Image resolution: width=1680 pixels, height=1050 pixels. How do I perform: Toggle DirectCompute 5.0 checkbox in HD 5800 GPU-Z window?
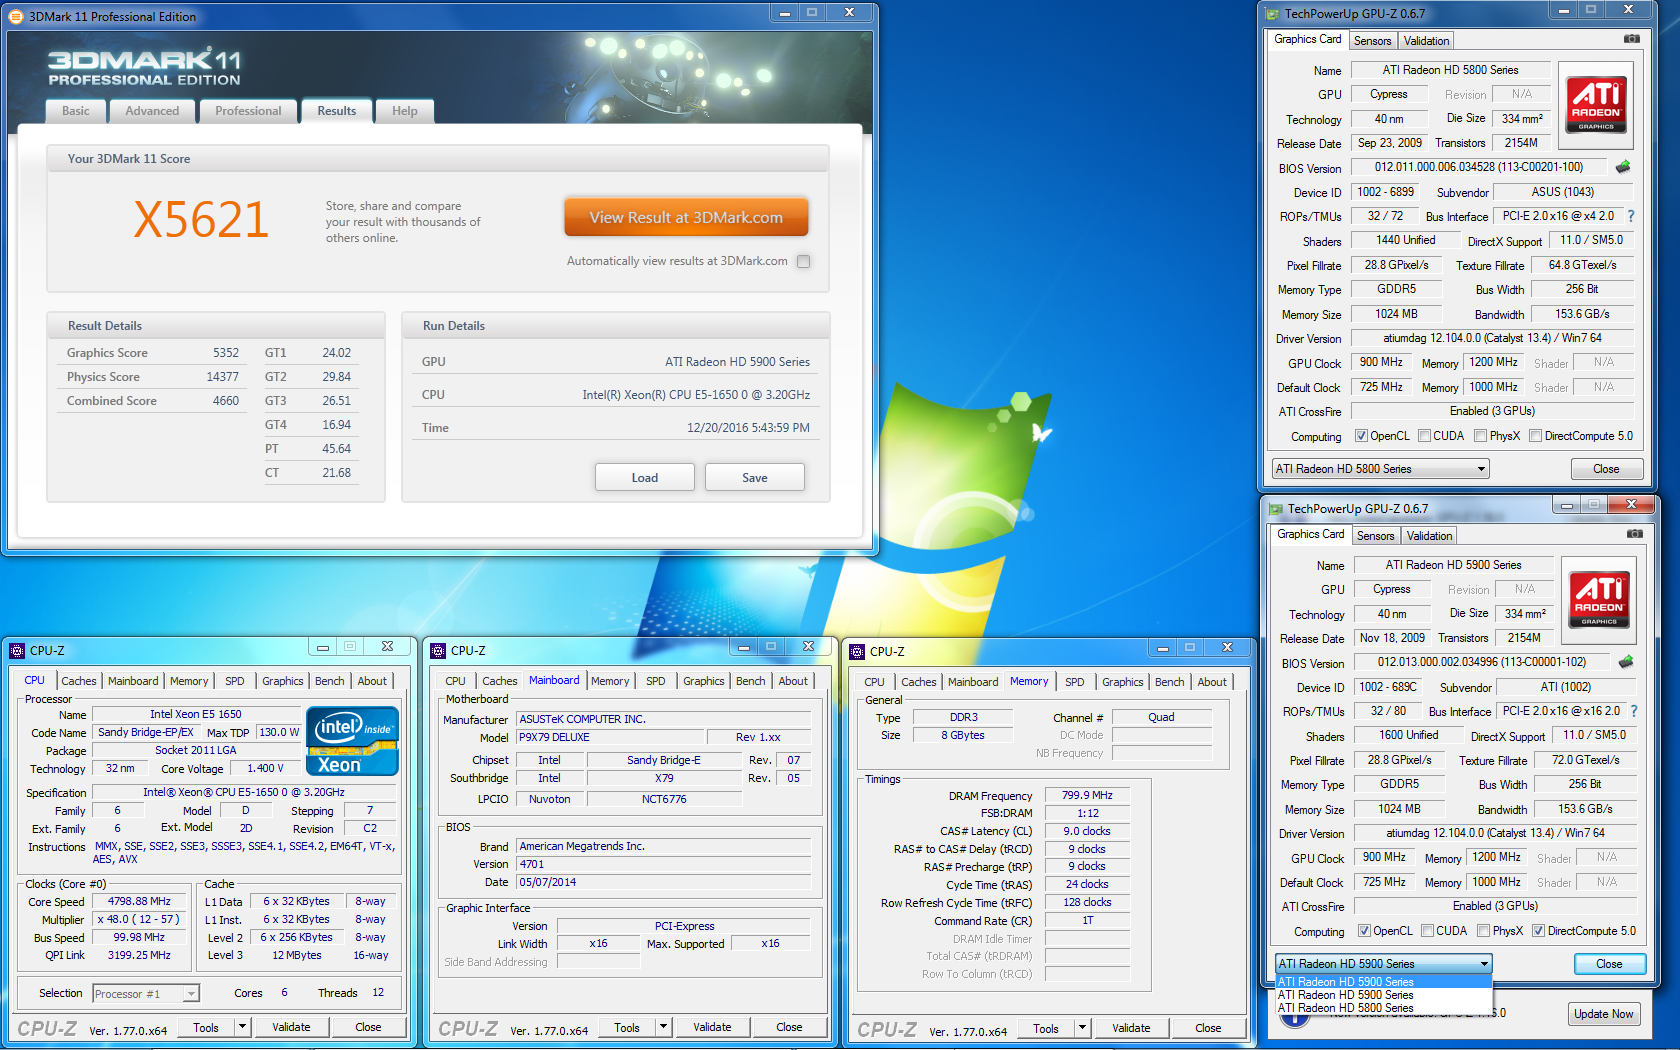(1535, 436)
